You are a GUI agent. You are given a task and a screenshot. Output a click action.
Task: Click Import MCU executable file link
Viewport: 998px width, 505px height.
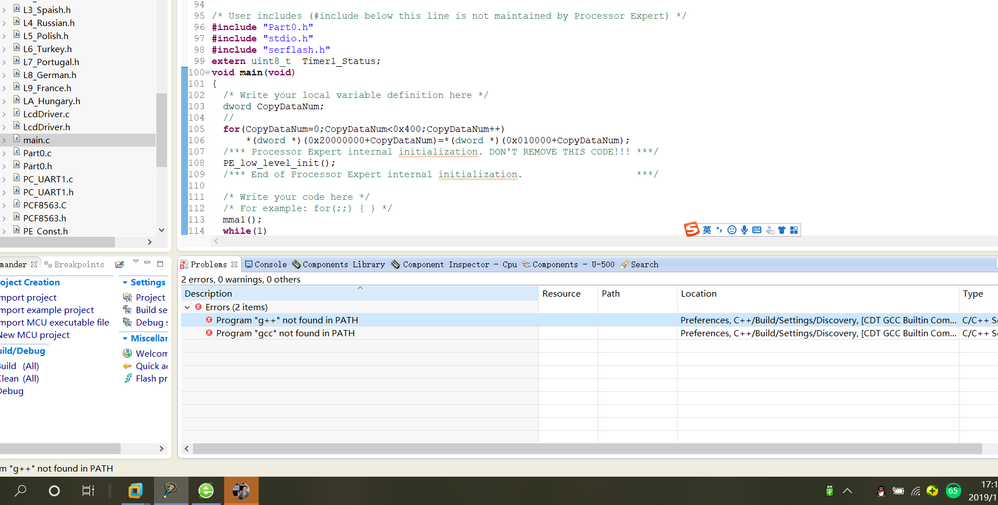54,322
